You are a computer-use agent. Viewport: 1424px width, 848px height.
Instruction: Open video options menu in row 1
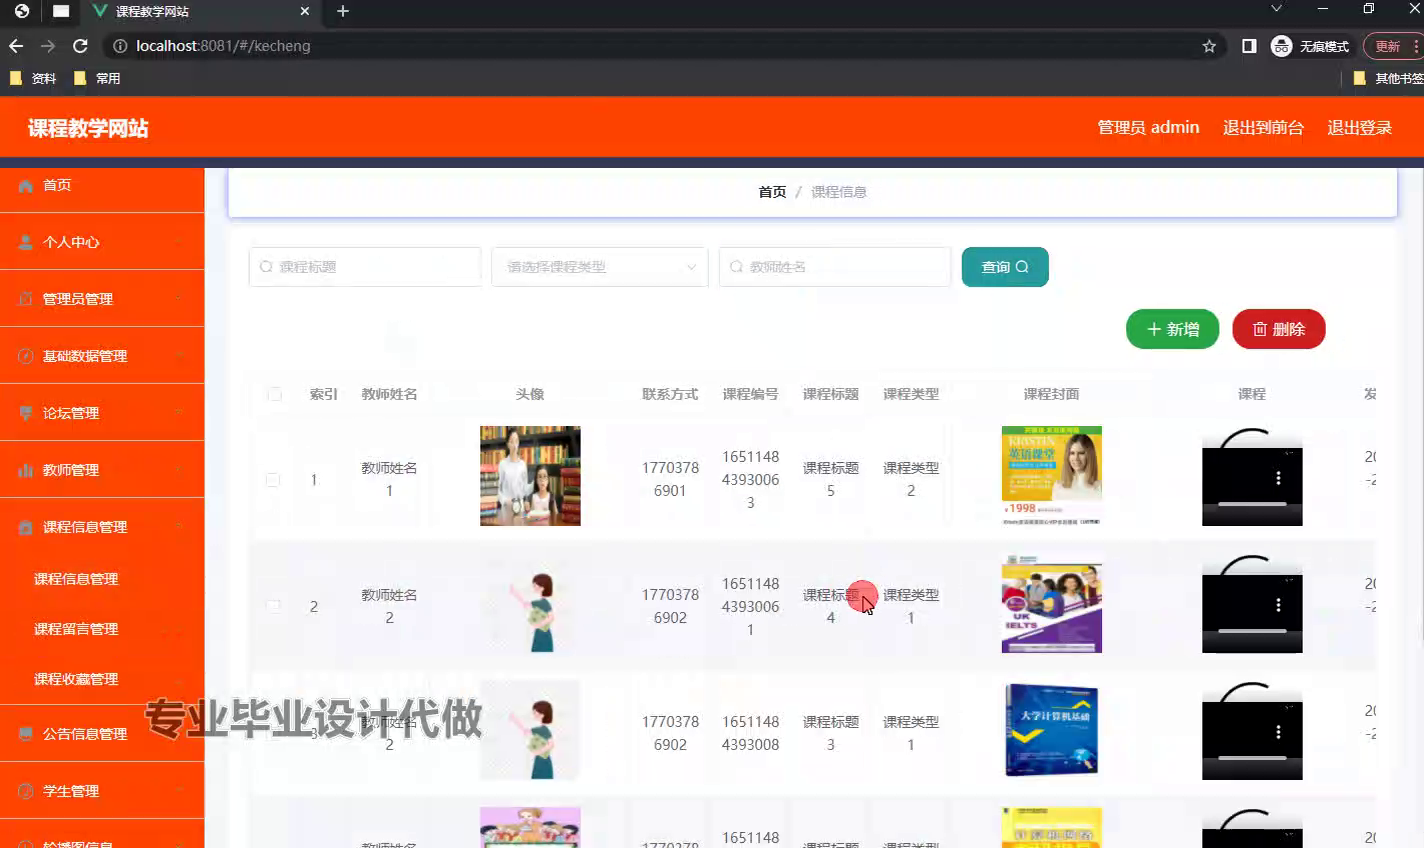point(1278,478)
